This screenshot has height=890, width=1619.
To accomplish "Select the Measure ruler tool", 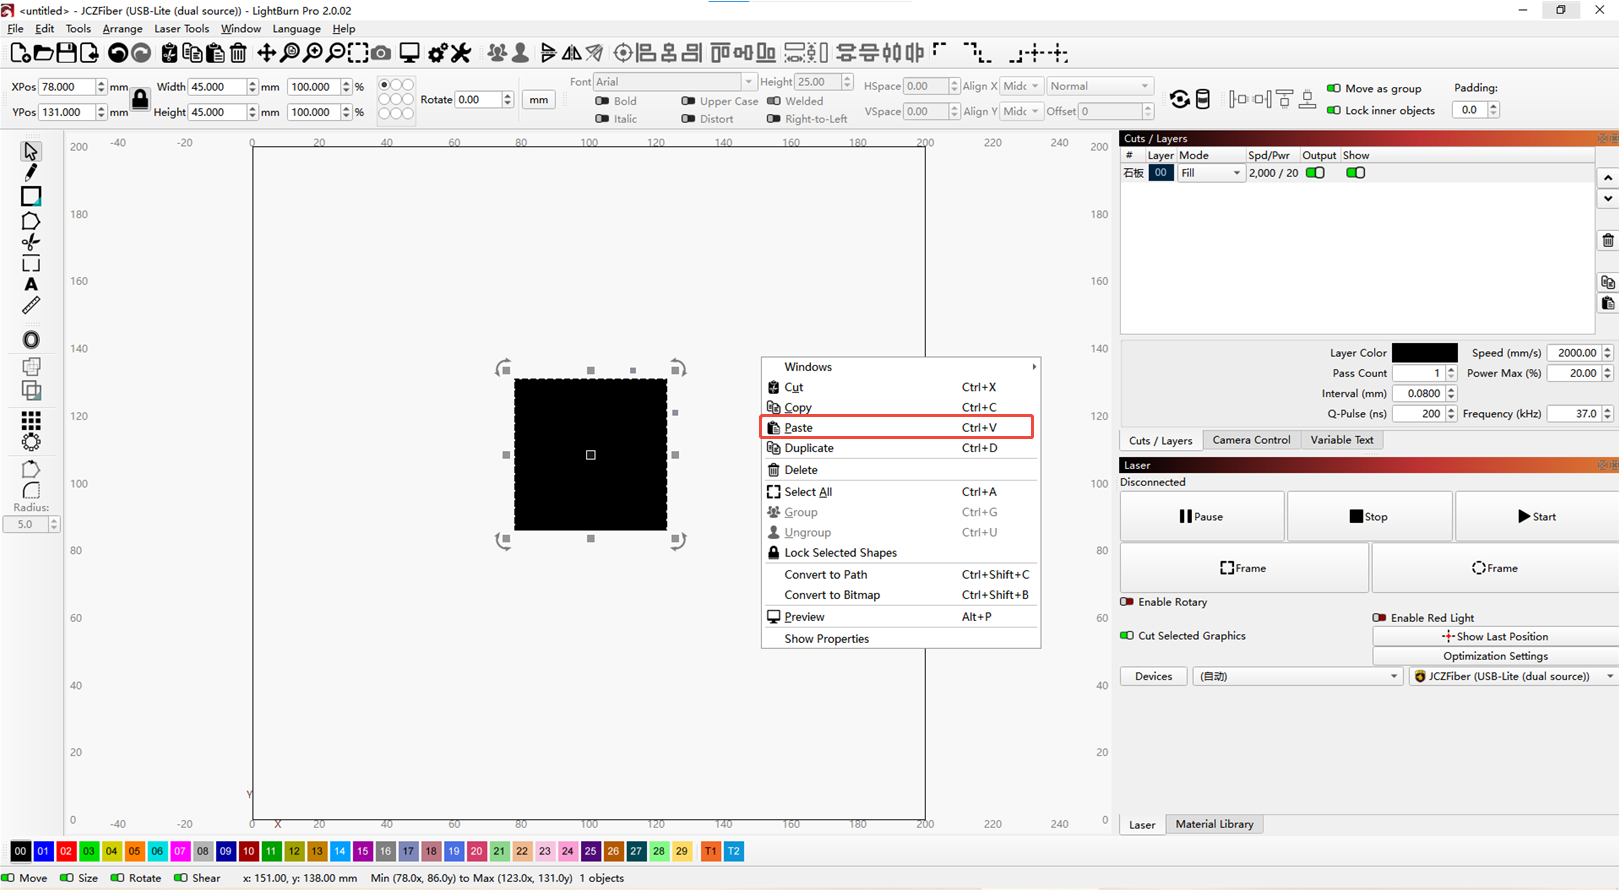I will [x=31, y=306].
